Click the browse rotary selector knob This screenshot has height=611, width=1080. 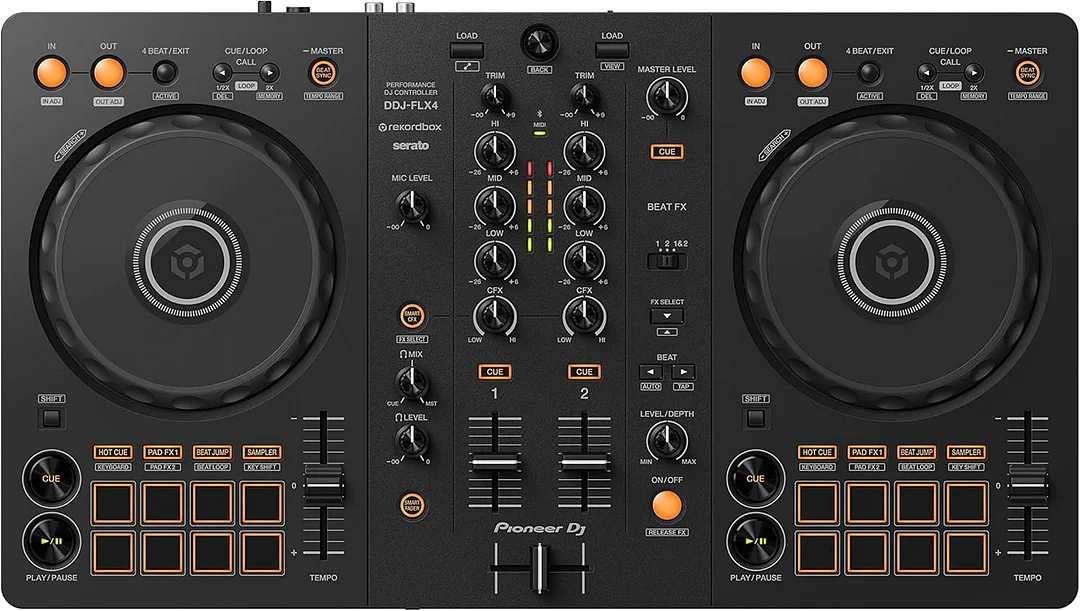[x=539, y=42]
